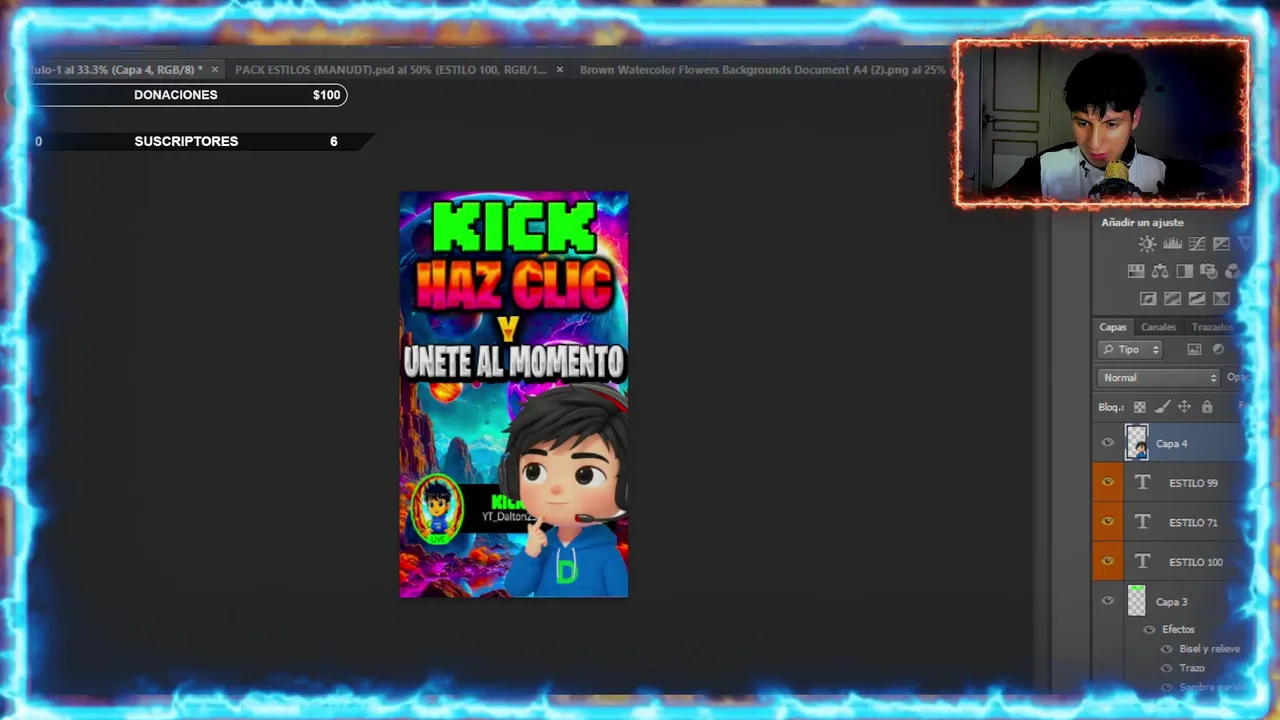Close the PACK ESTILOS document tab
This screenshot has width=1280, height=720.
559,70
